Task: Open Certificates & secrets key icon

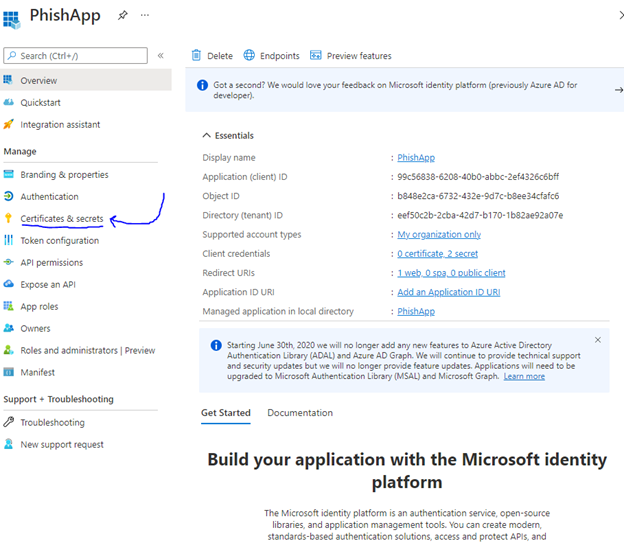Action: [x=9, y=219]
